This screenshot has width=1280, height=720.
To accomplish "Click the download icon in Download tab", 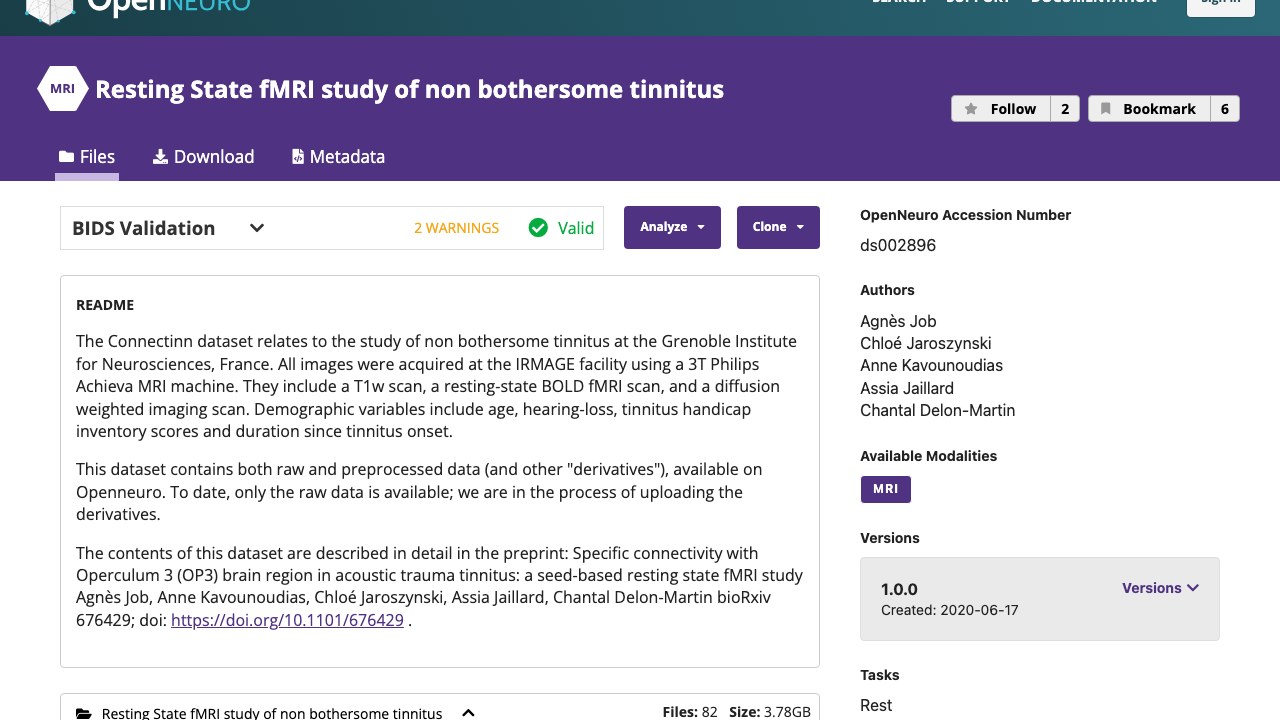I will tap(160, 157).
